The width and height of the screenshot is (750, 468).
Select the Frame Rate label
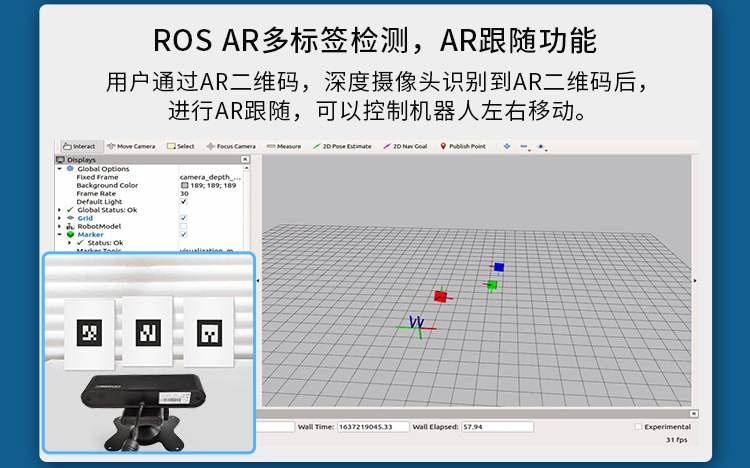[96, 193]
